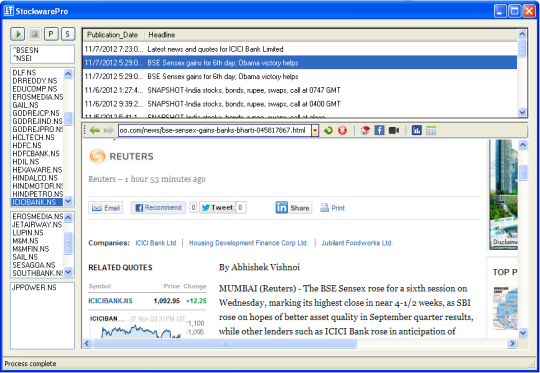Open the ICICI Bank Ltd company link
Viewport: 540px width, 373px height.
[x=156, y=243]
